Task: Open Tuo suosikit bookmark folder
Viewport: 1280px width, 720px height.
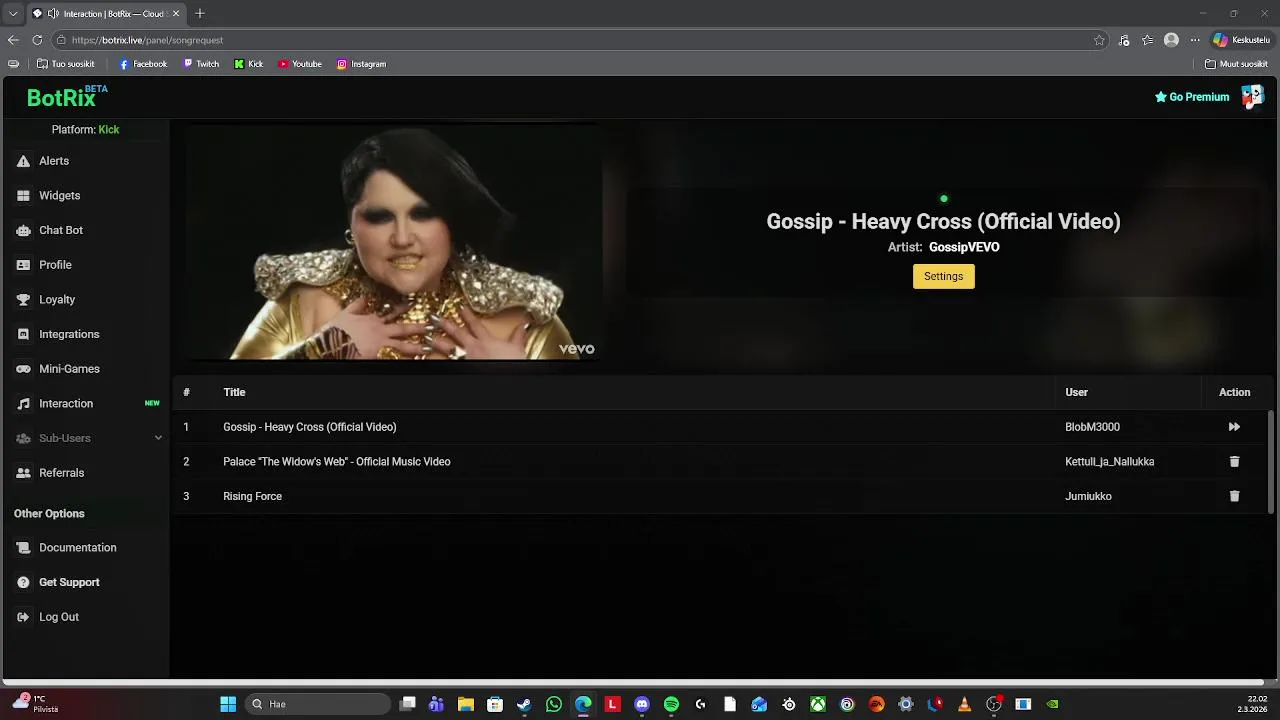Action: click(x=66, y=64)
